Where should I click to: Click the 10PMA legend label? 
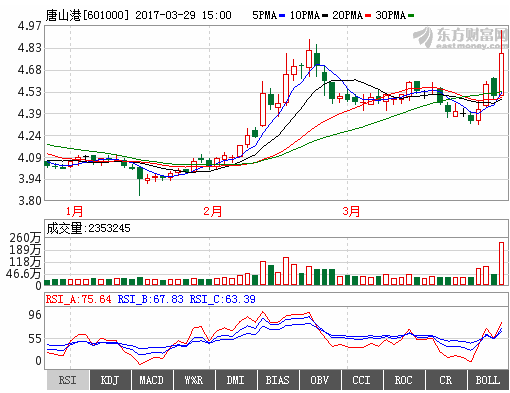pyautogui.click(x=305, y=15)
